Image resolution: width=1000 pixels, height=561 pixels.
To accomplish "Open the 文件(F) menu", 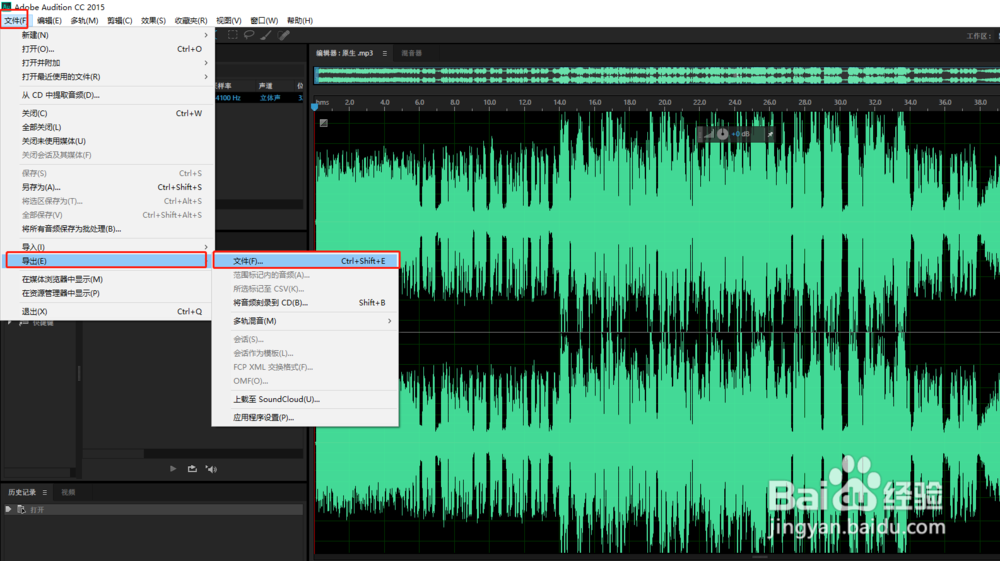I will click(x=15, y=20).
